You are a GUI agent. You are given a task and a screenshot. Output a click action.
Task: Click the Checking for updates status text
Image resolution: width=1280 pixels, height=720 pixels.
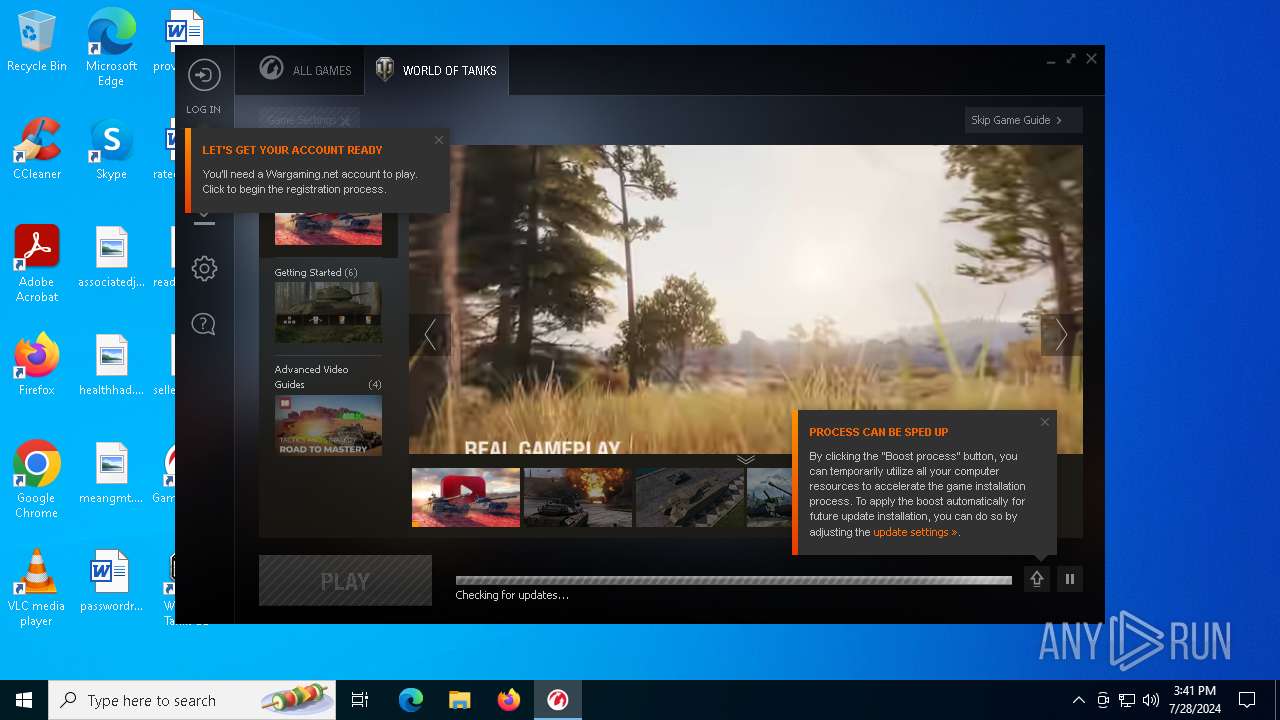tap(512, 595)
